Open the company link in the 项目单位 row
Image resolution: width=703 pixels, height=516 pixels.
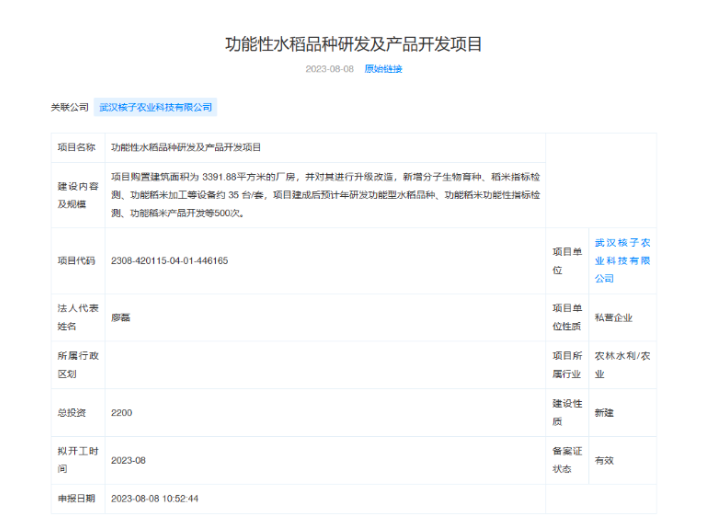pos(622,260)
